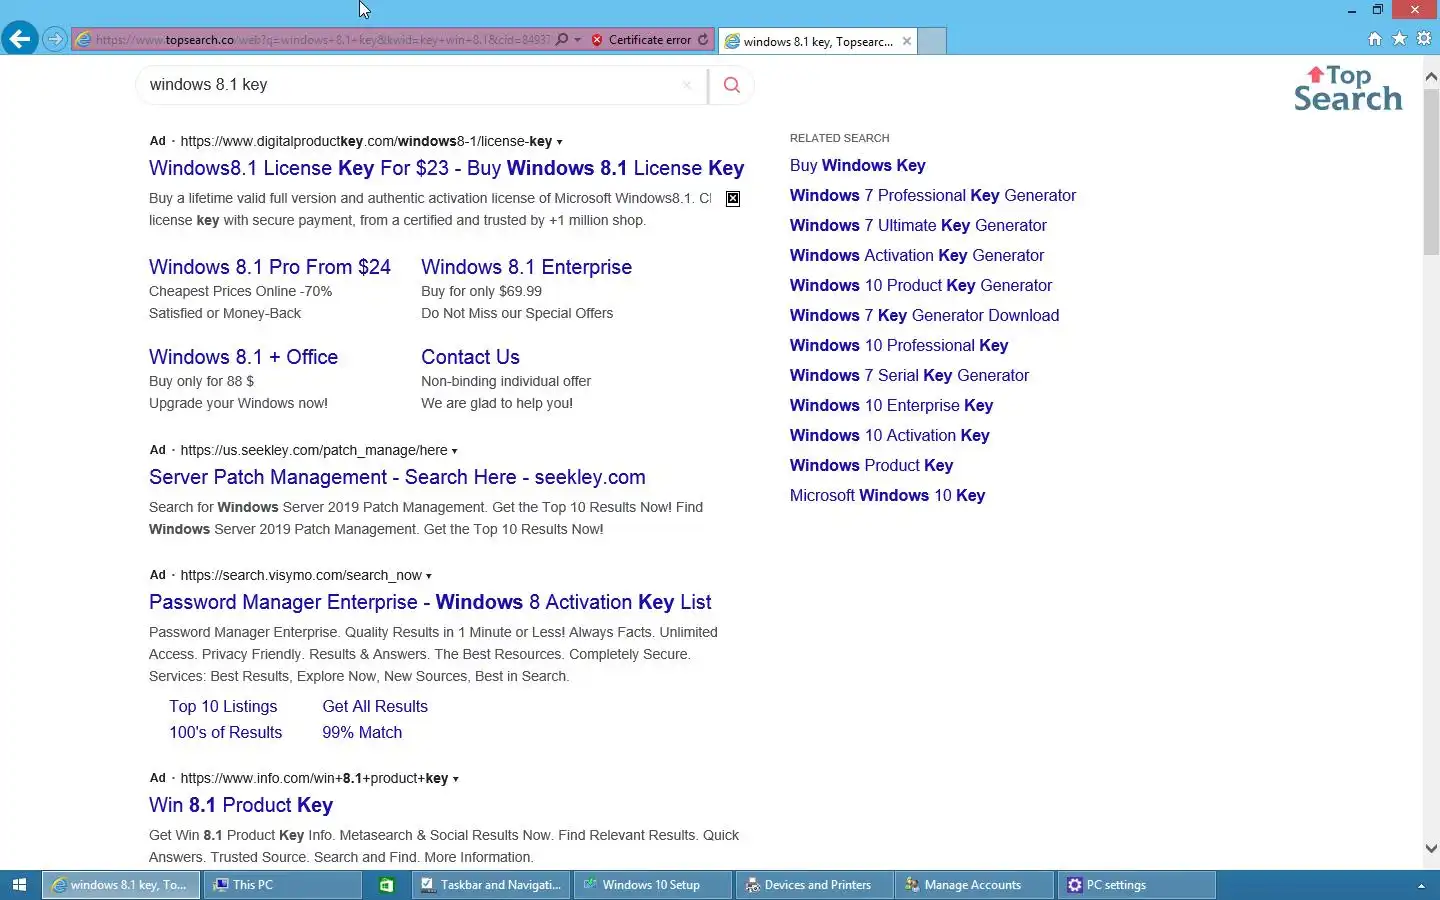
Task: Switch to Devices and Printers taskbar window
Action: pyautogui.click(x=815, y=885)
